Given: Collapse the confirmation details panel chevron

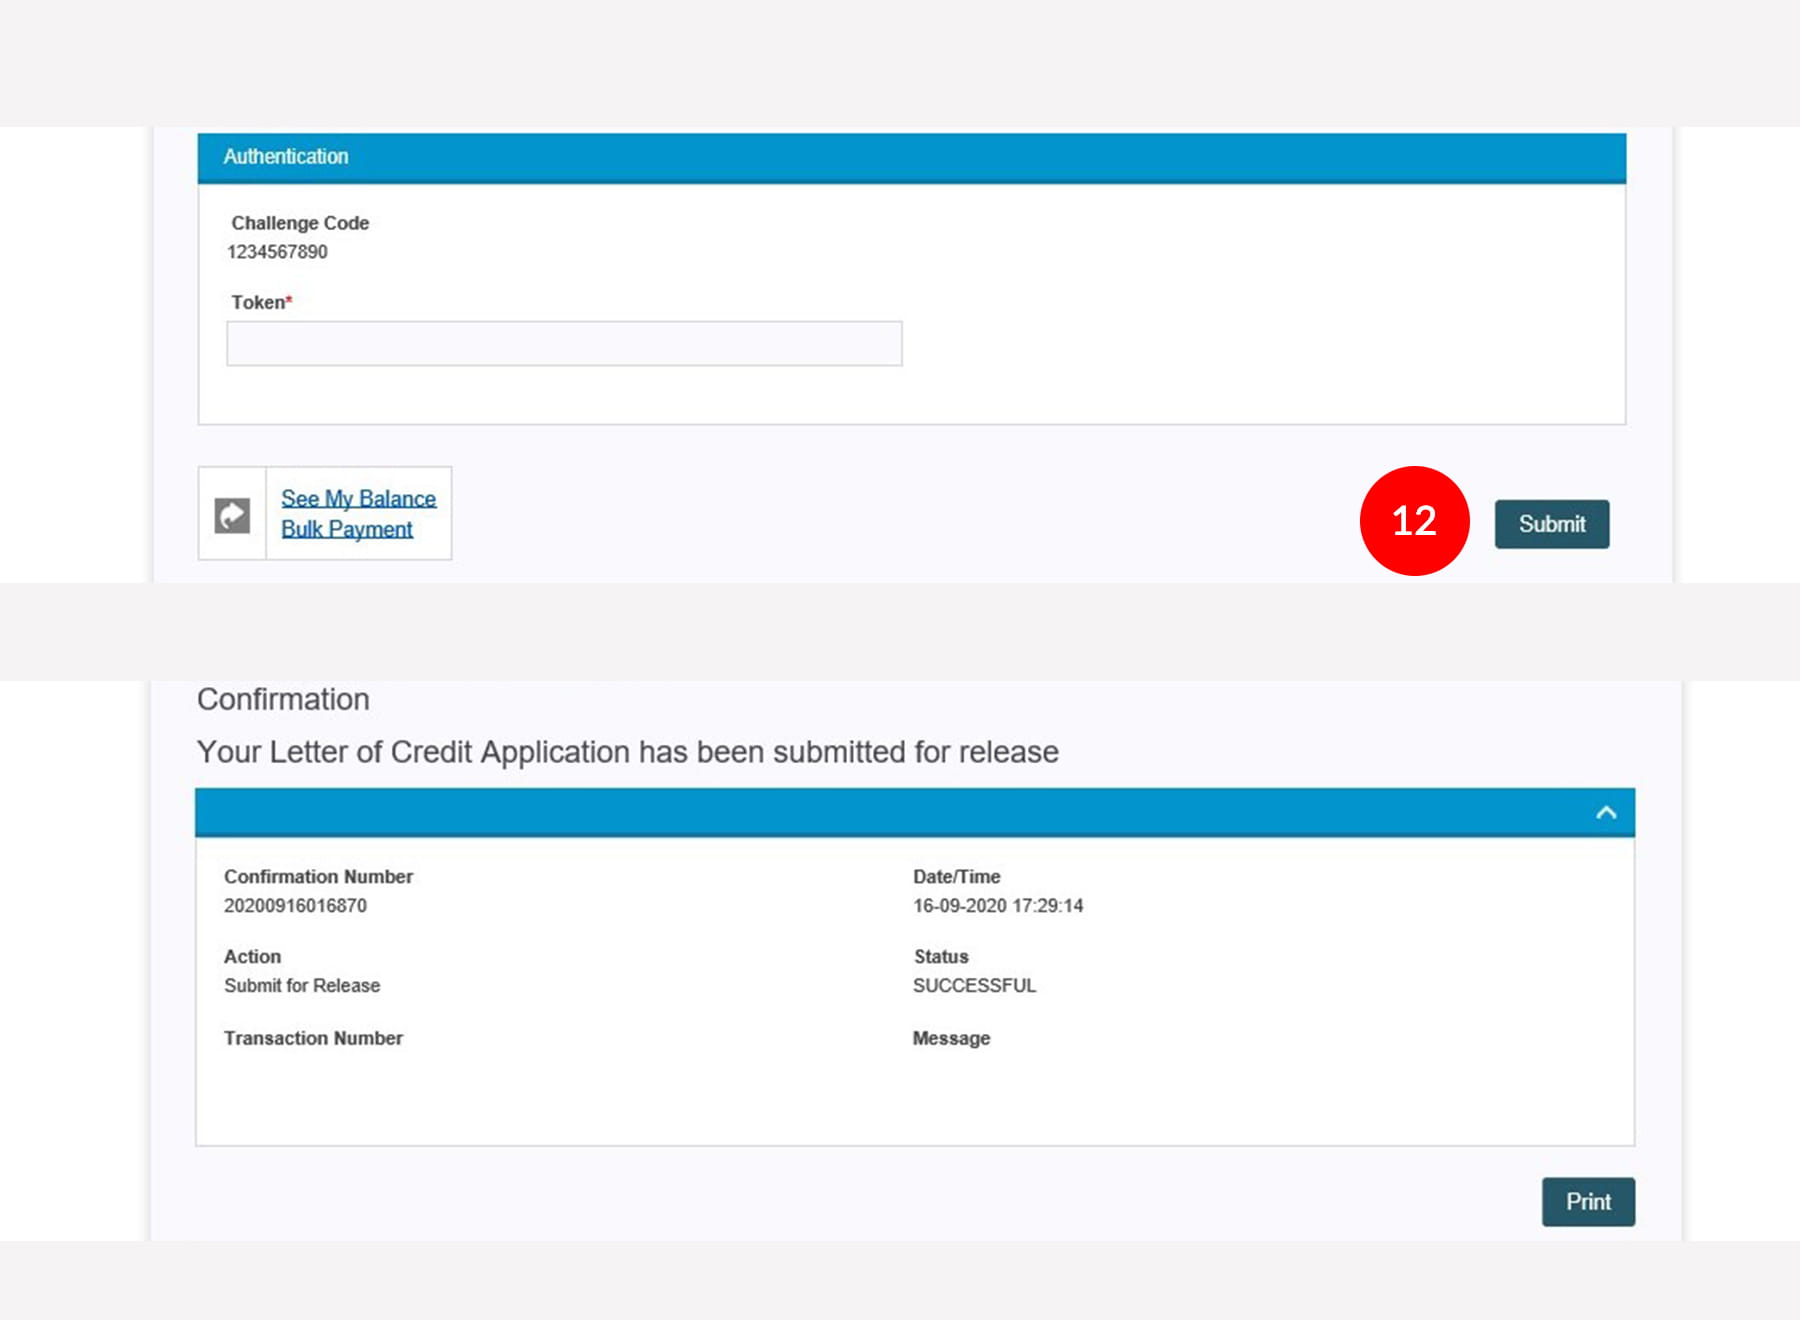Looking at the screenshot, I should pos(1605,812).
